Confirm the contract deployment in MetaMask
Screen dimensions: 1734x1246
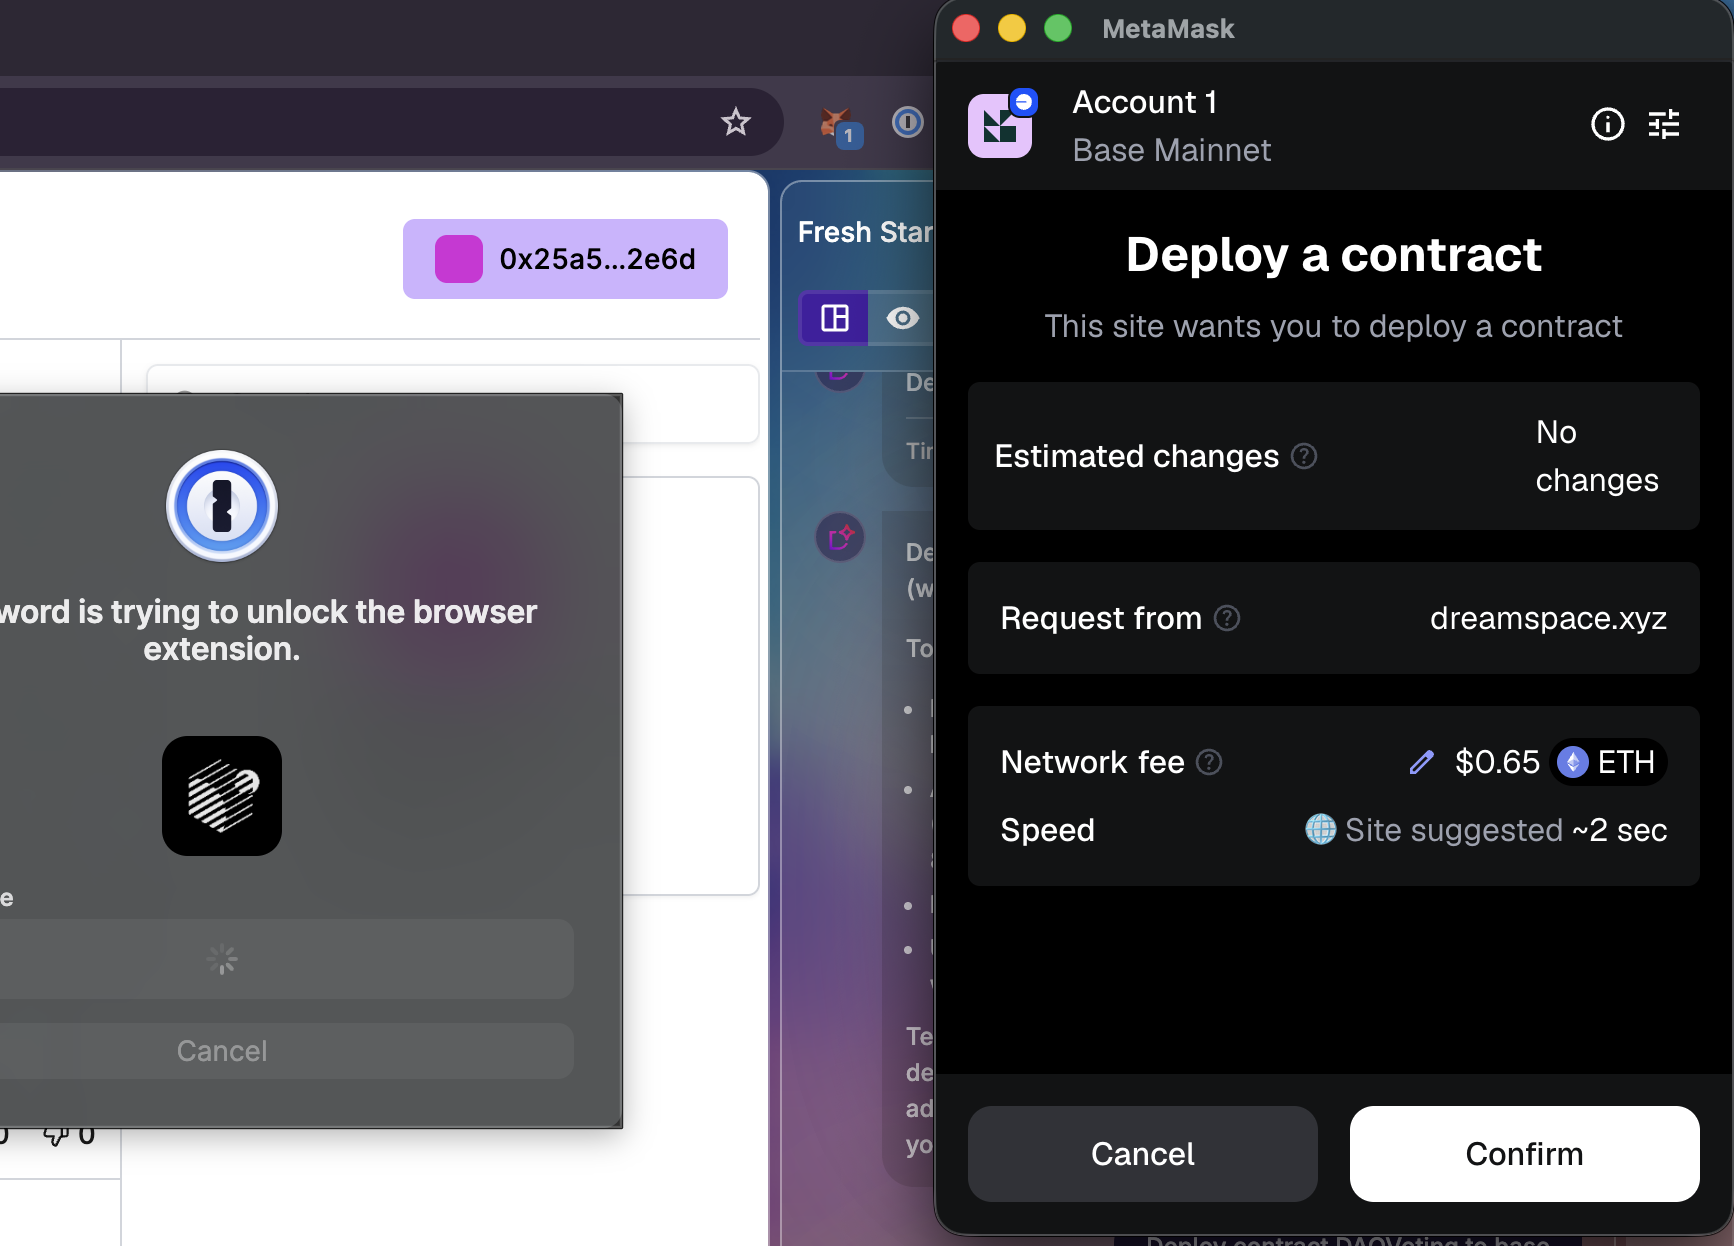click(x=1524, y=1154)
